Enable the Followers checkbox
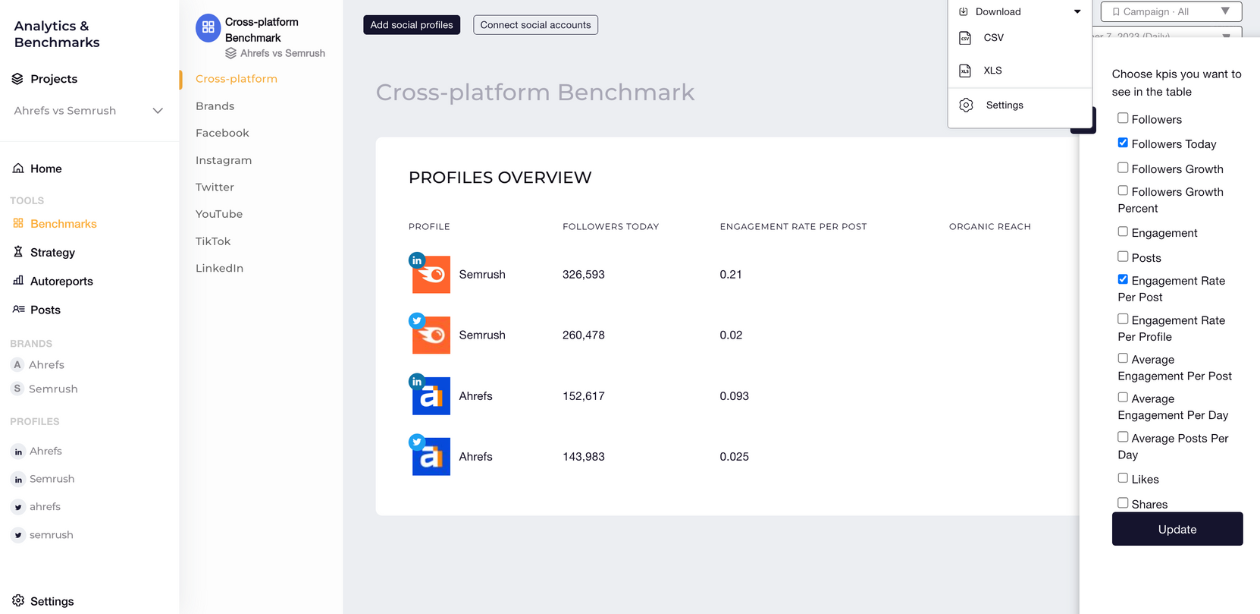 (x=1123, y=118)
